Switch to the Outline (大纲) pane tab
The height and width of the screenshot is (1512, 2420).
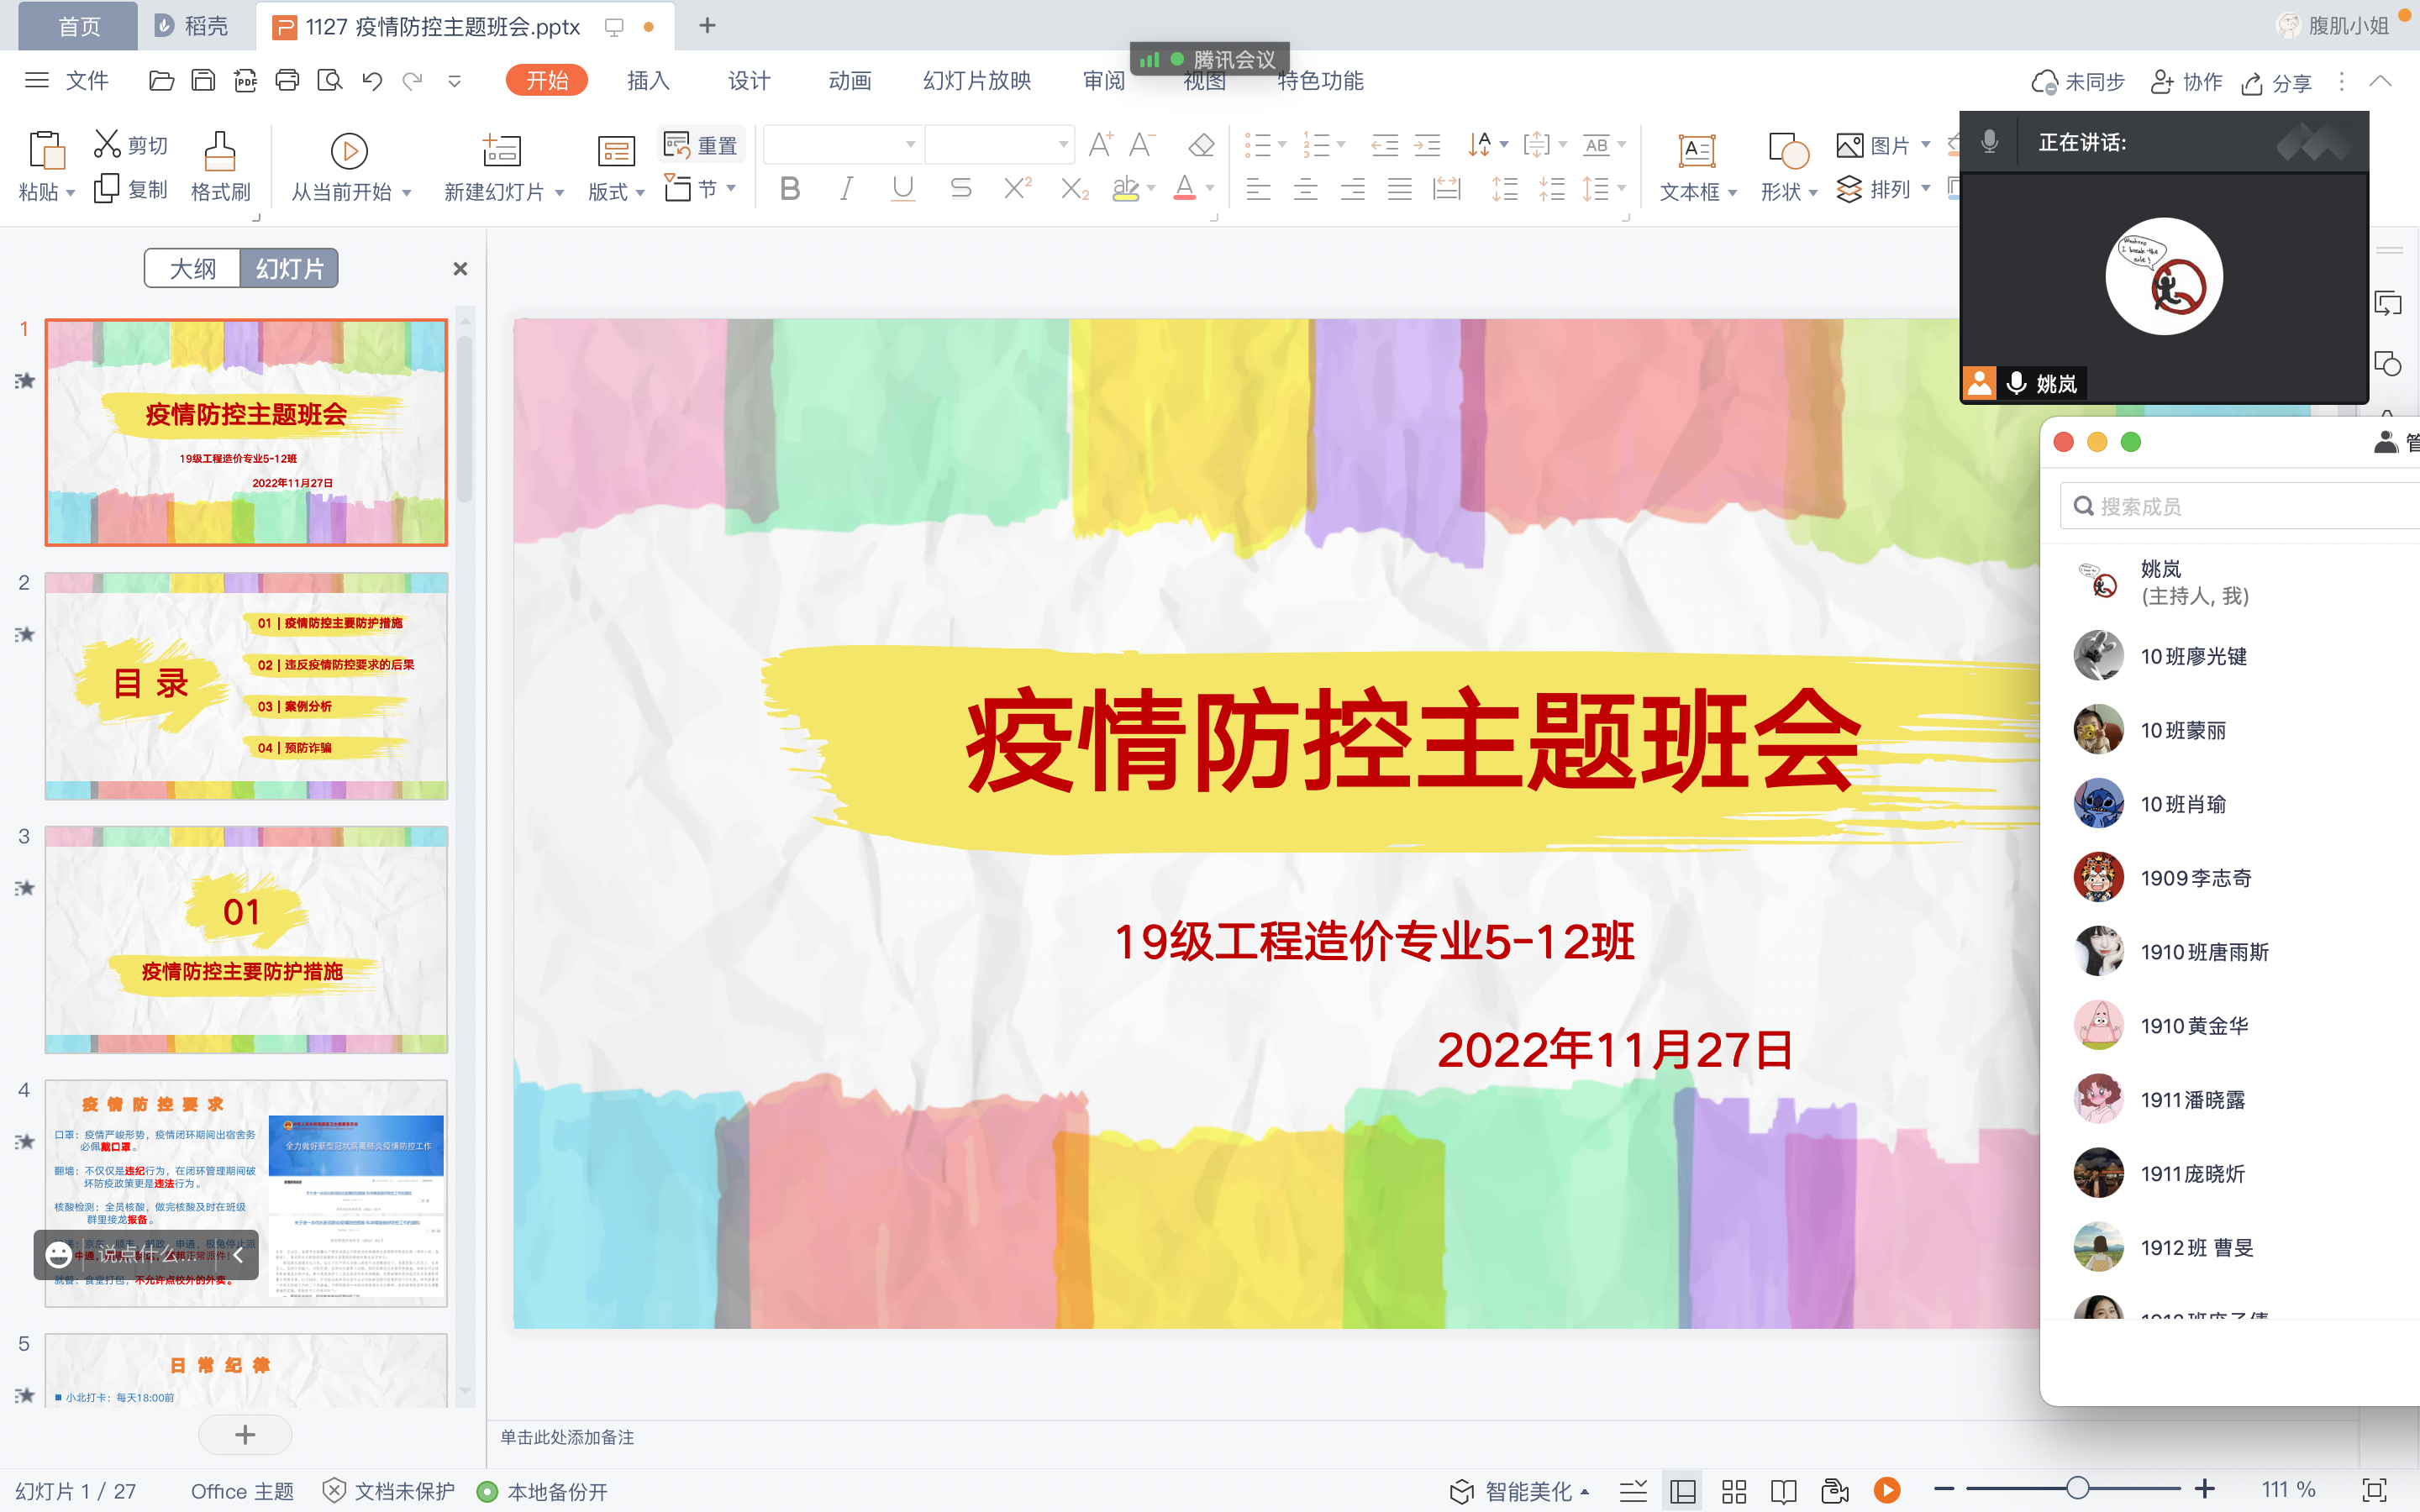pyautogui.click(x=193, y=268)
